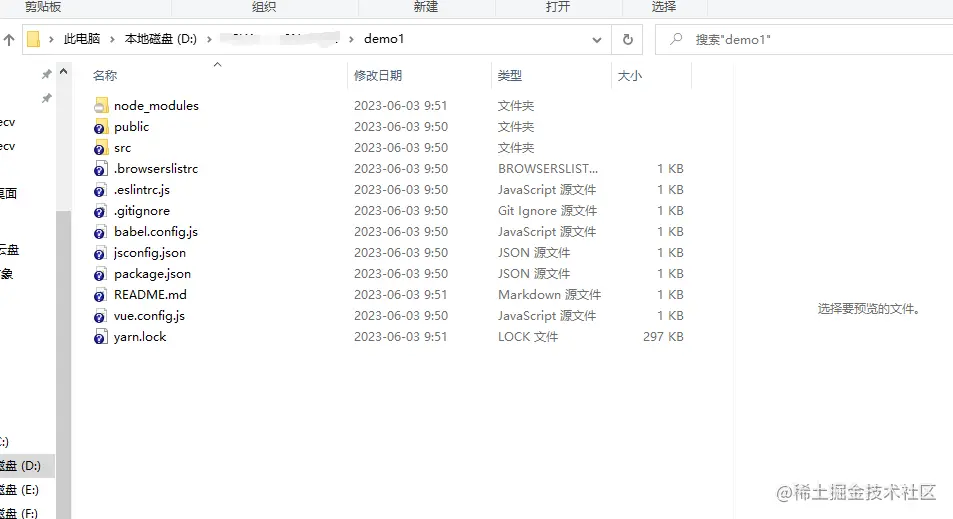The width and height of the screenshot is (953, 519).
Task: Select the jsconfig.json file name
Action: click(150, 253)
